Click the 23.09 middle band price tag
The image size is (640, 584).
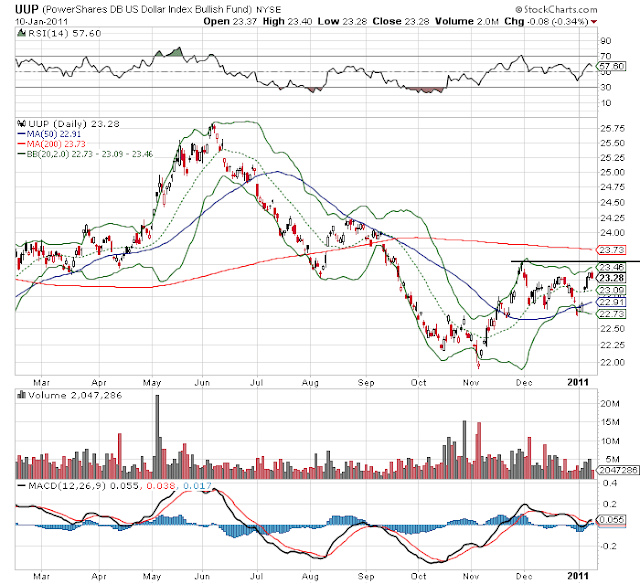(612, 290)
